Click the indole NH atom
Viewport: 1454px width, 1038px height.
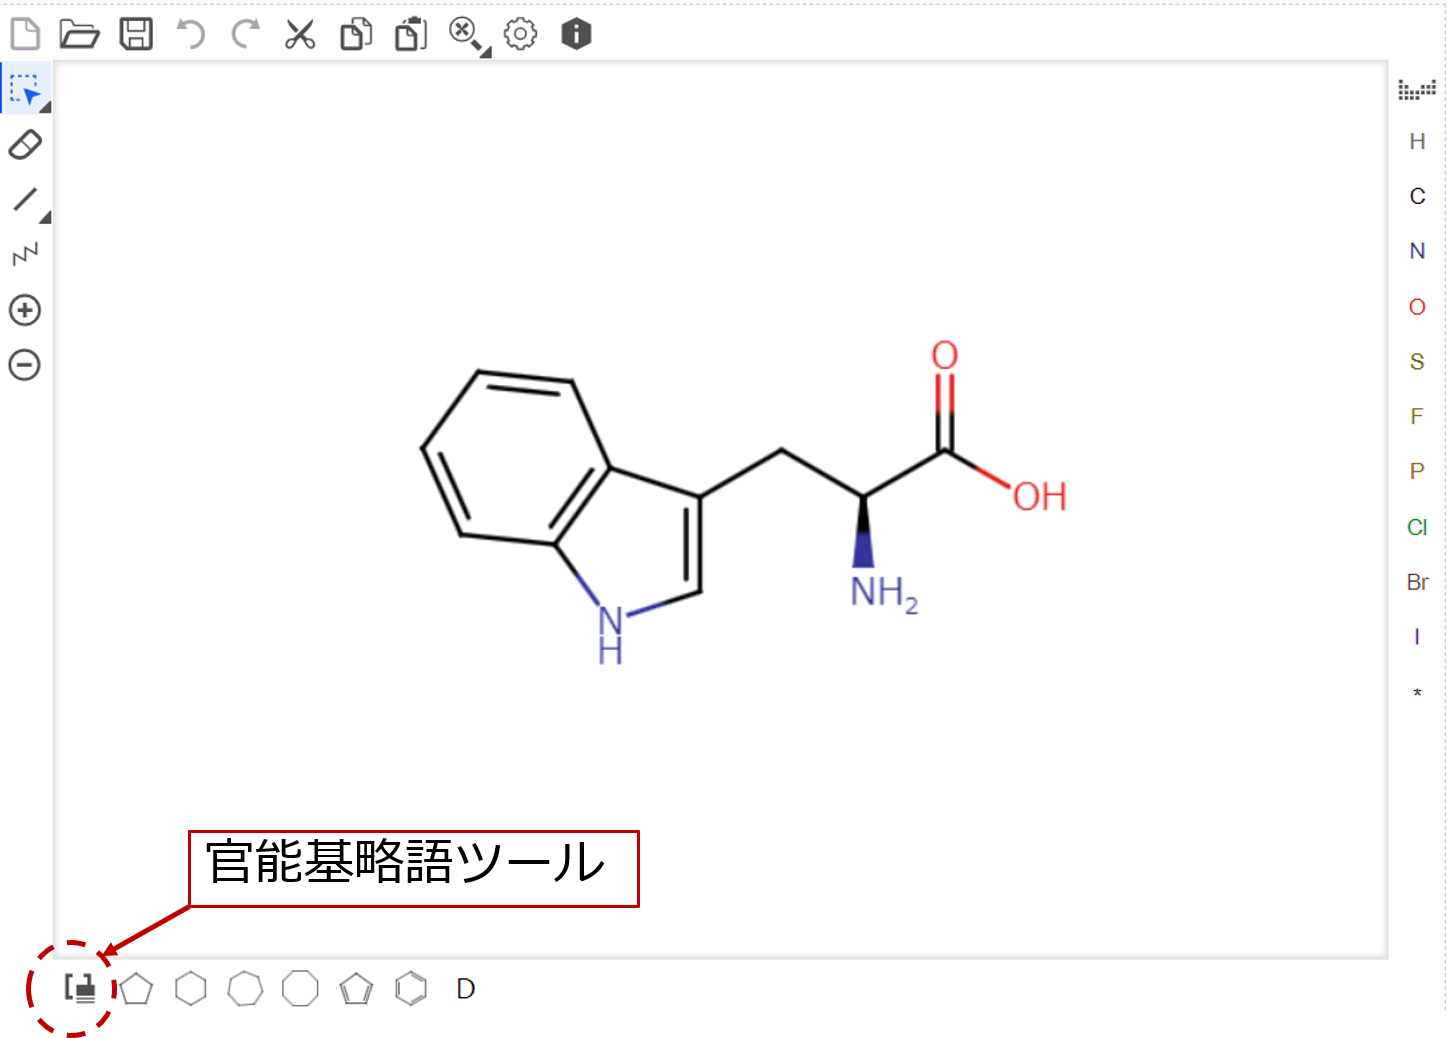tap(610, 635)
